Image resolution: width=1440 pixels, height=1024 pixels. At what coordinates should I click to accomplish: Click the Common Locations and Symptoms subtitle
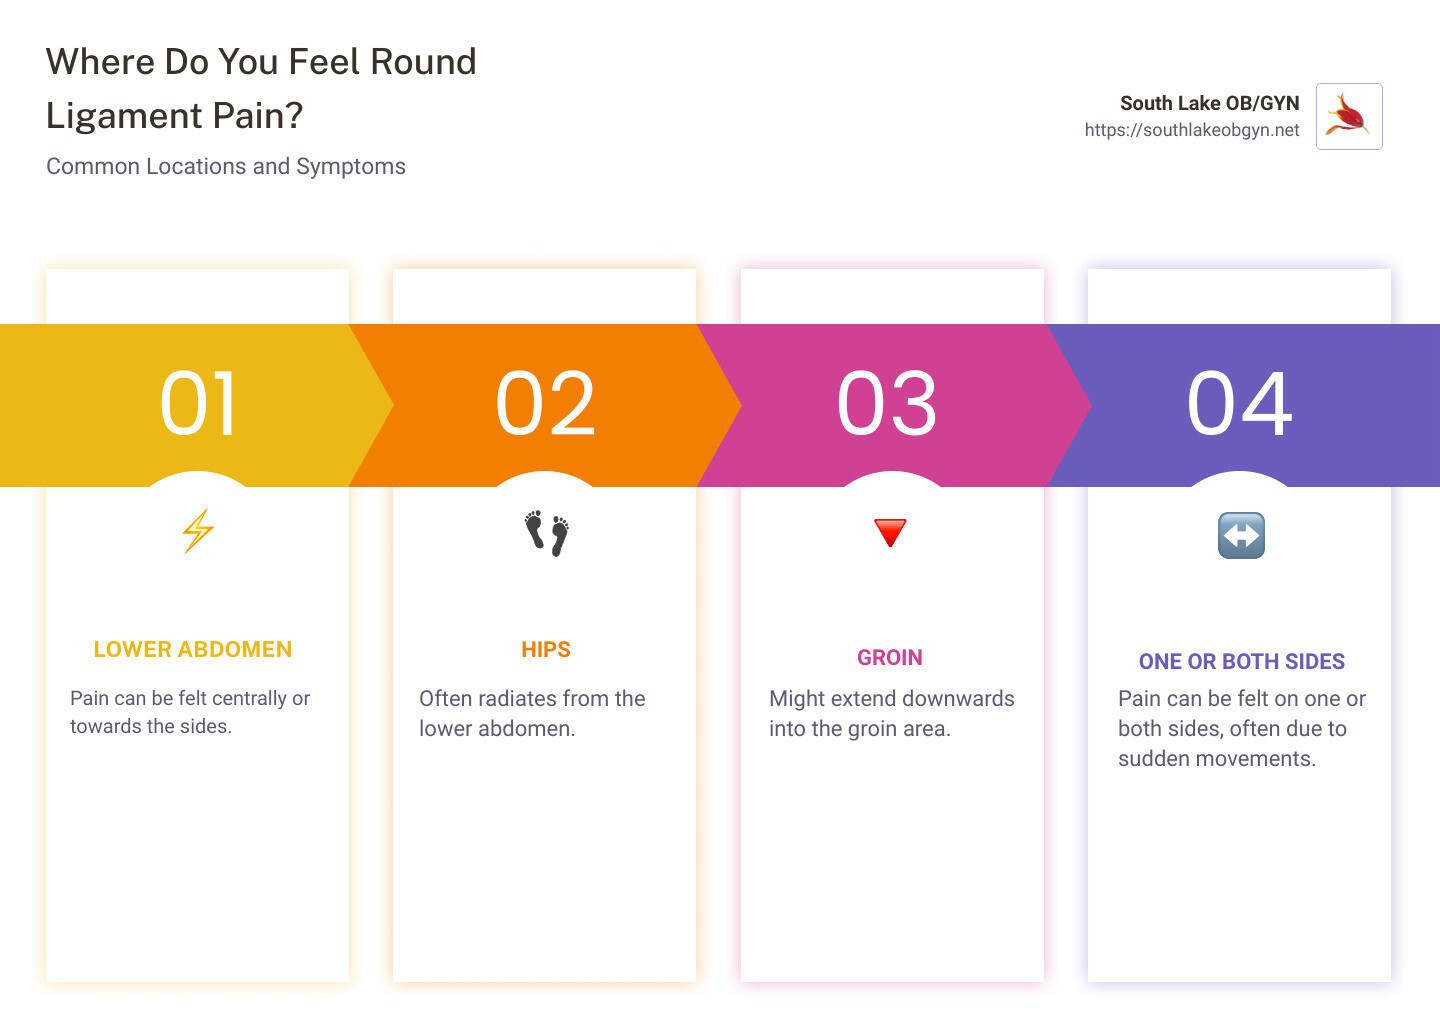pos(226,166)
